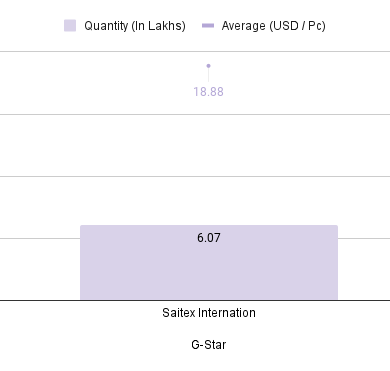This screenshot has height=371, width=390.
Task: Click the rounded top edge of bar
Action: point(209,226)
